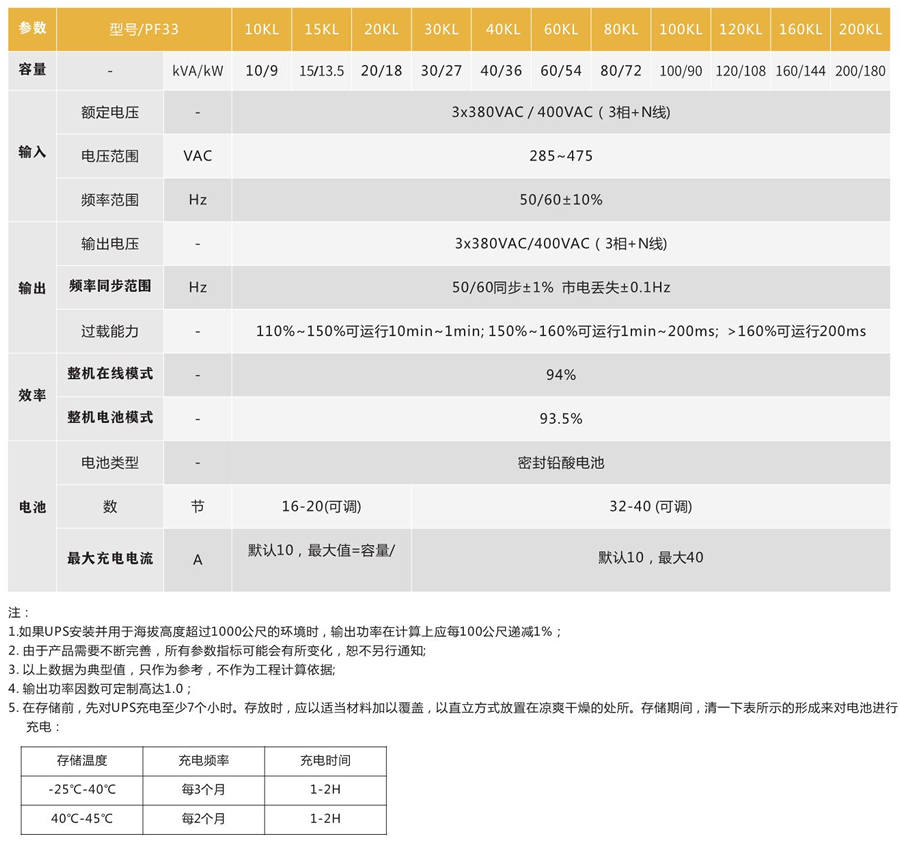900x852 pixels.
Task: Click the 10KL model column header
Action: pyautogui.click(x=262, y=30)
